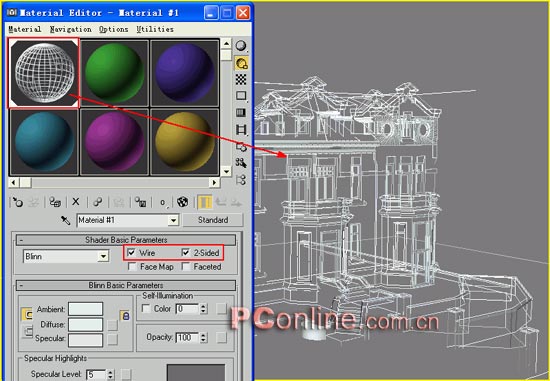Open the Material menu
This screenshot has height=381, width=550.
[x=25, y=29]
